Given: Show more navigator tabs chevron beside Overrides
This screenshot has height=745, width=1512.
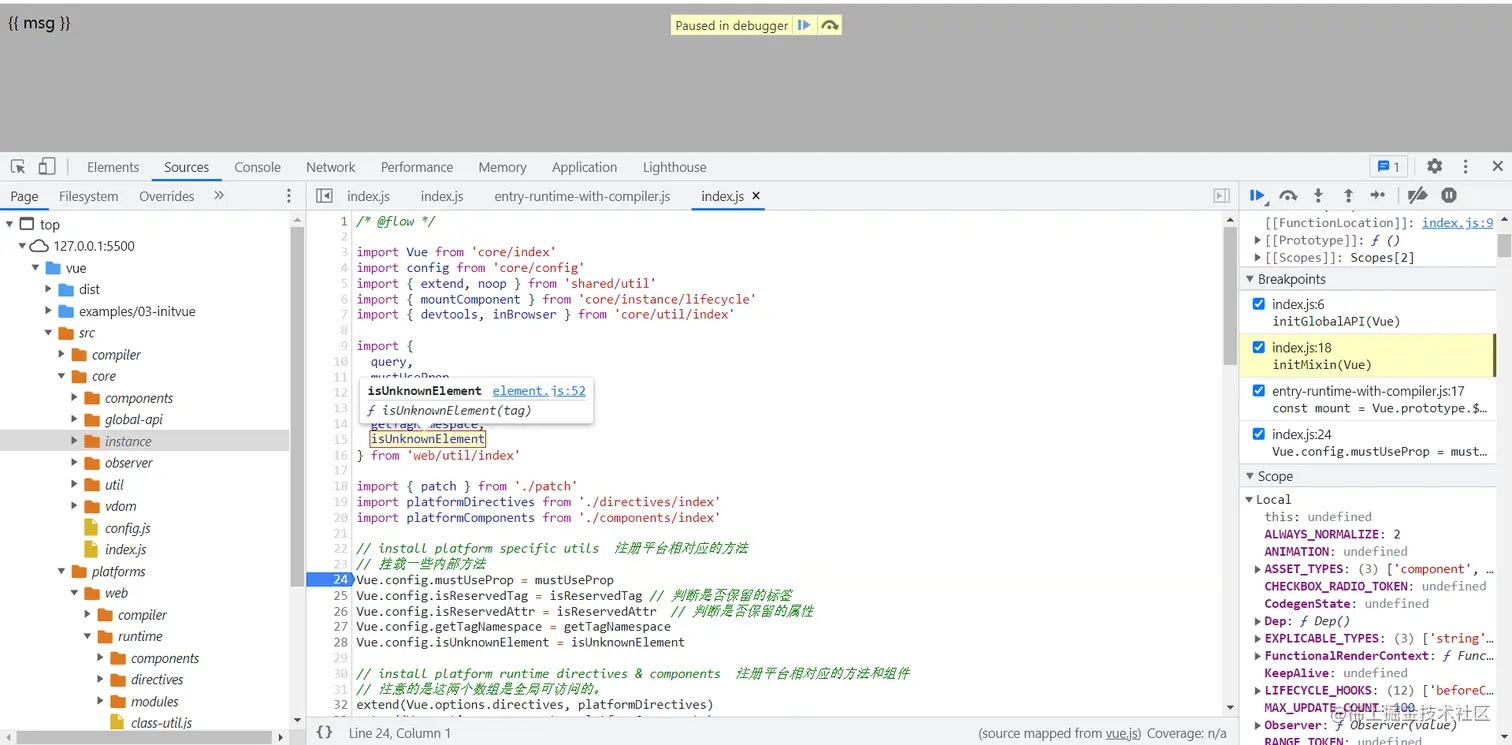Looking at the screenshot, I should [x=219, y=196].
